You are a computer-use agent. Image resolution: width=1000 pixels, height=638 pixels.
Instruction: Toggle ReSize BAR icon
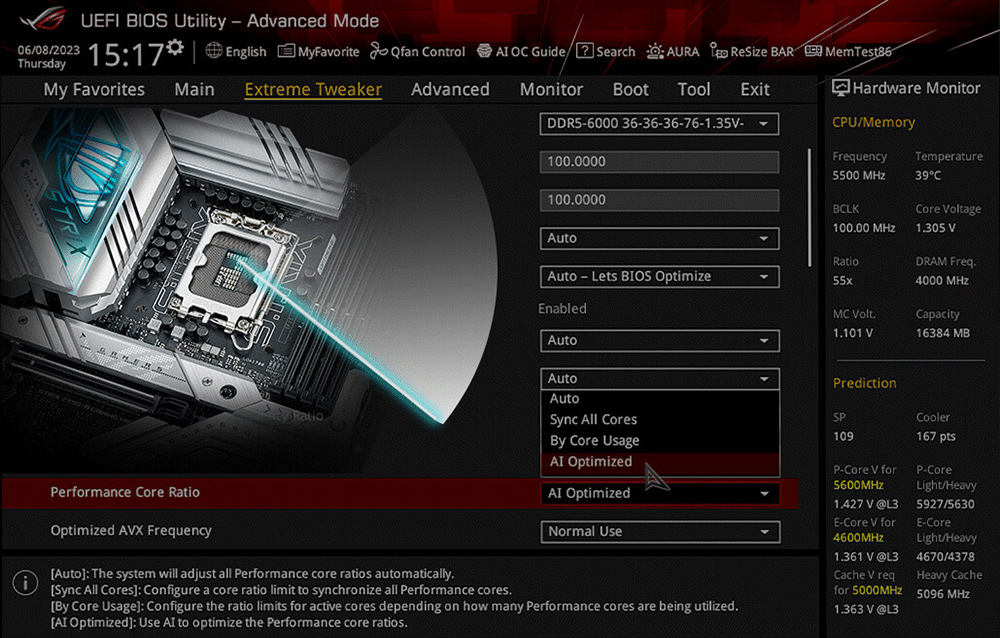pos(718,52)
